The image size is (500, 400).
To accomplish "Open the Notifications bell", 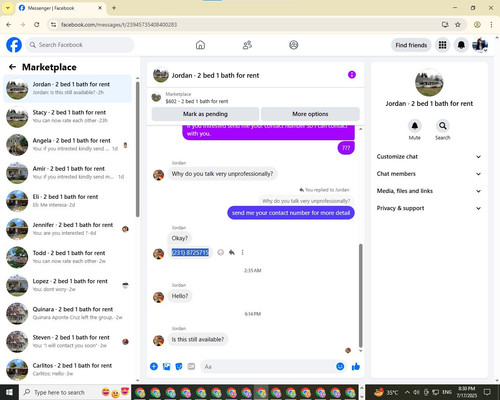I will 461,45.
